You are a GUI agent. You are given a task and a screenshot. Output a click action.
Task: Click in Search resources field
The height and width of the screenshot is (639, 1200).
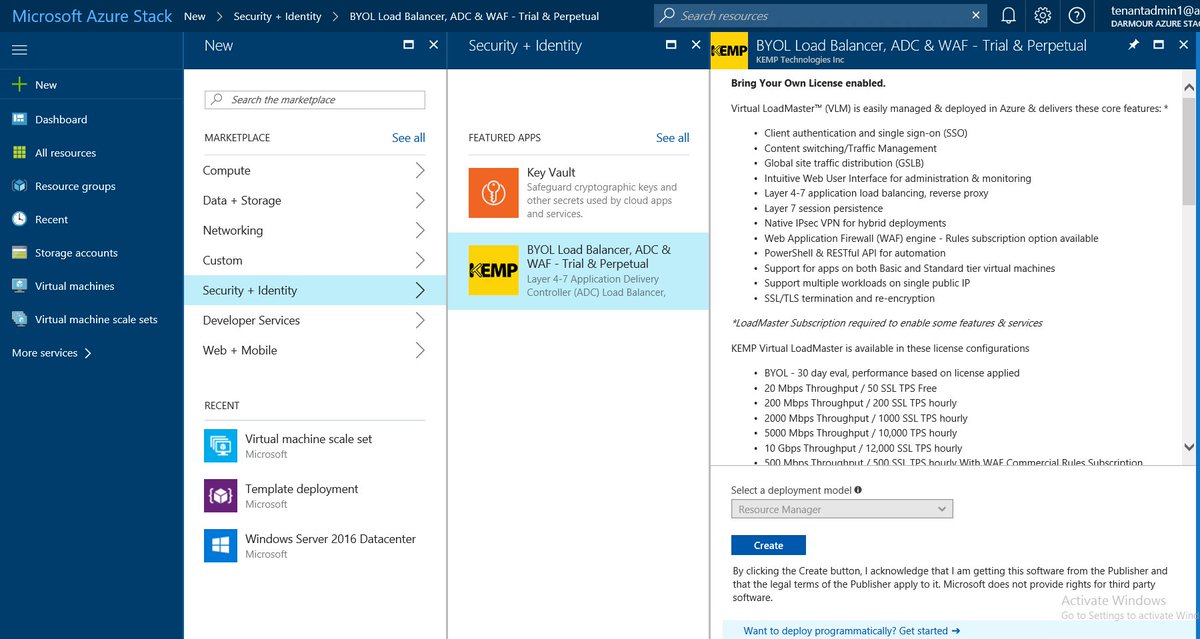(x=820, y=16)
